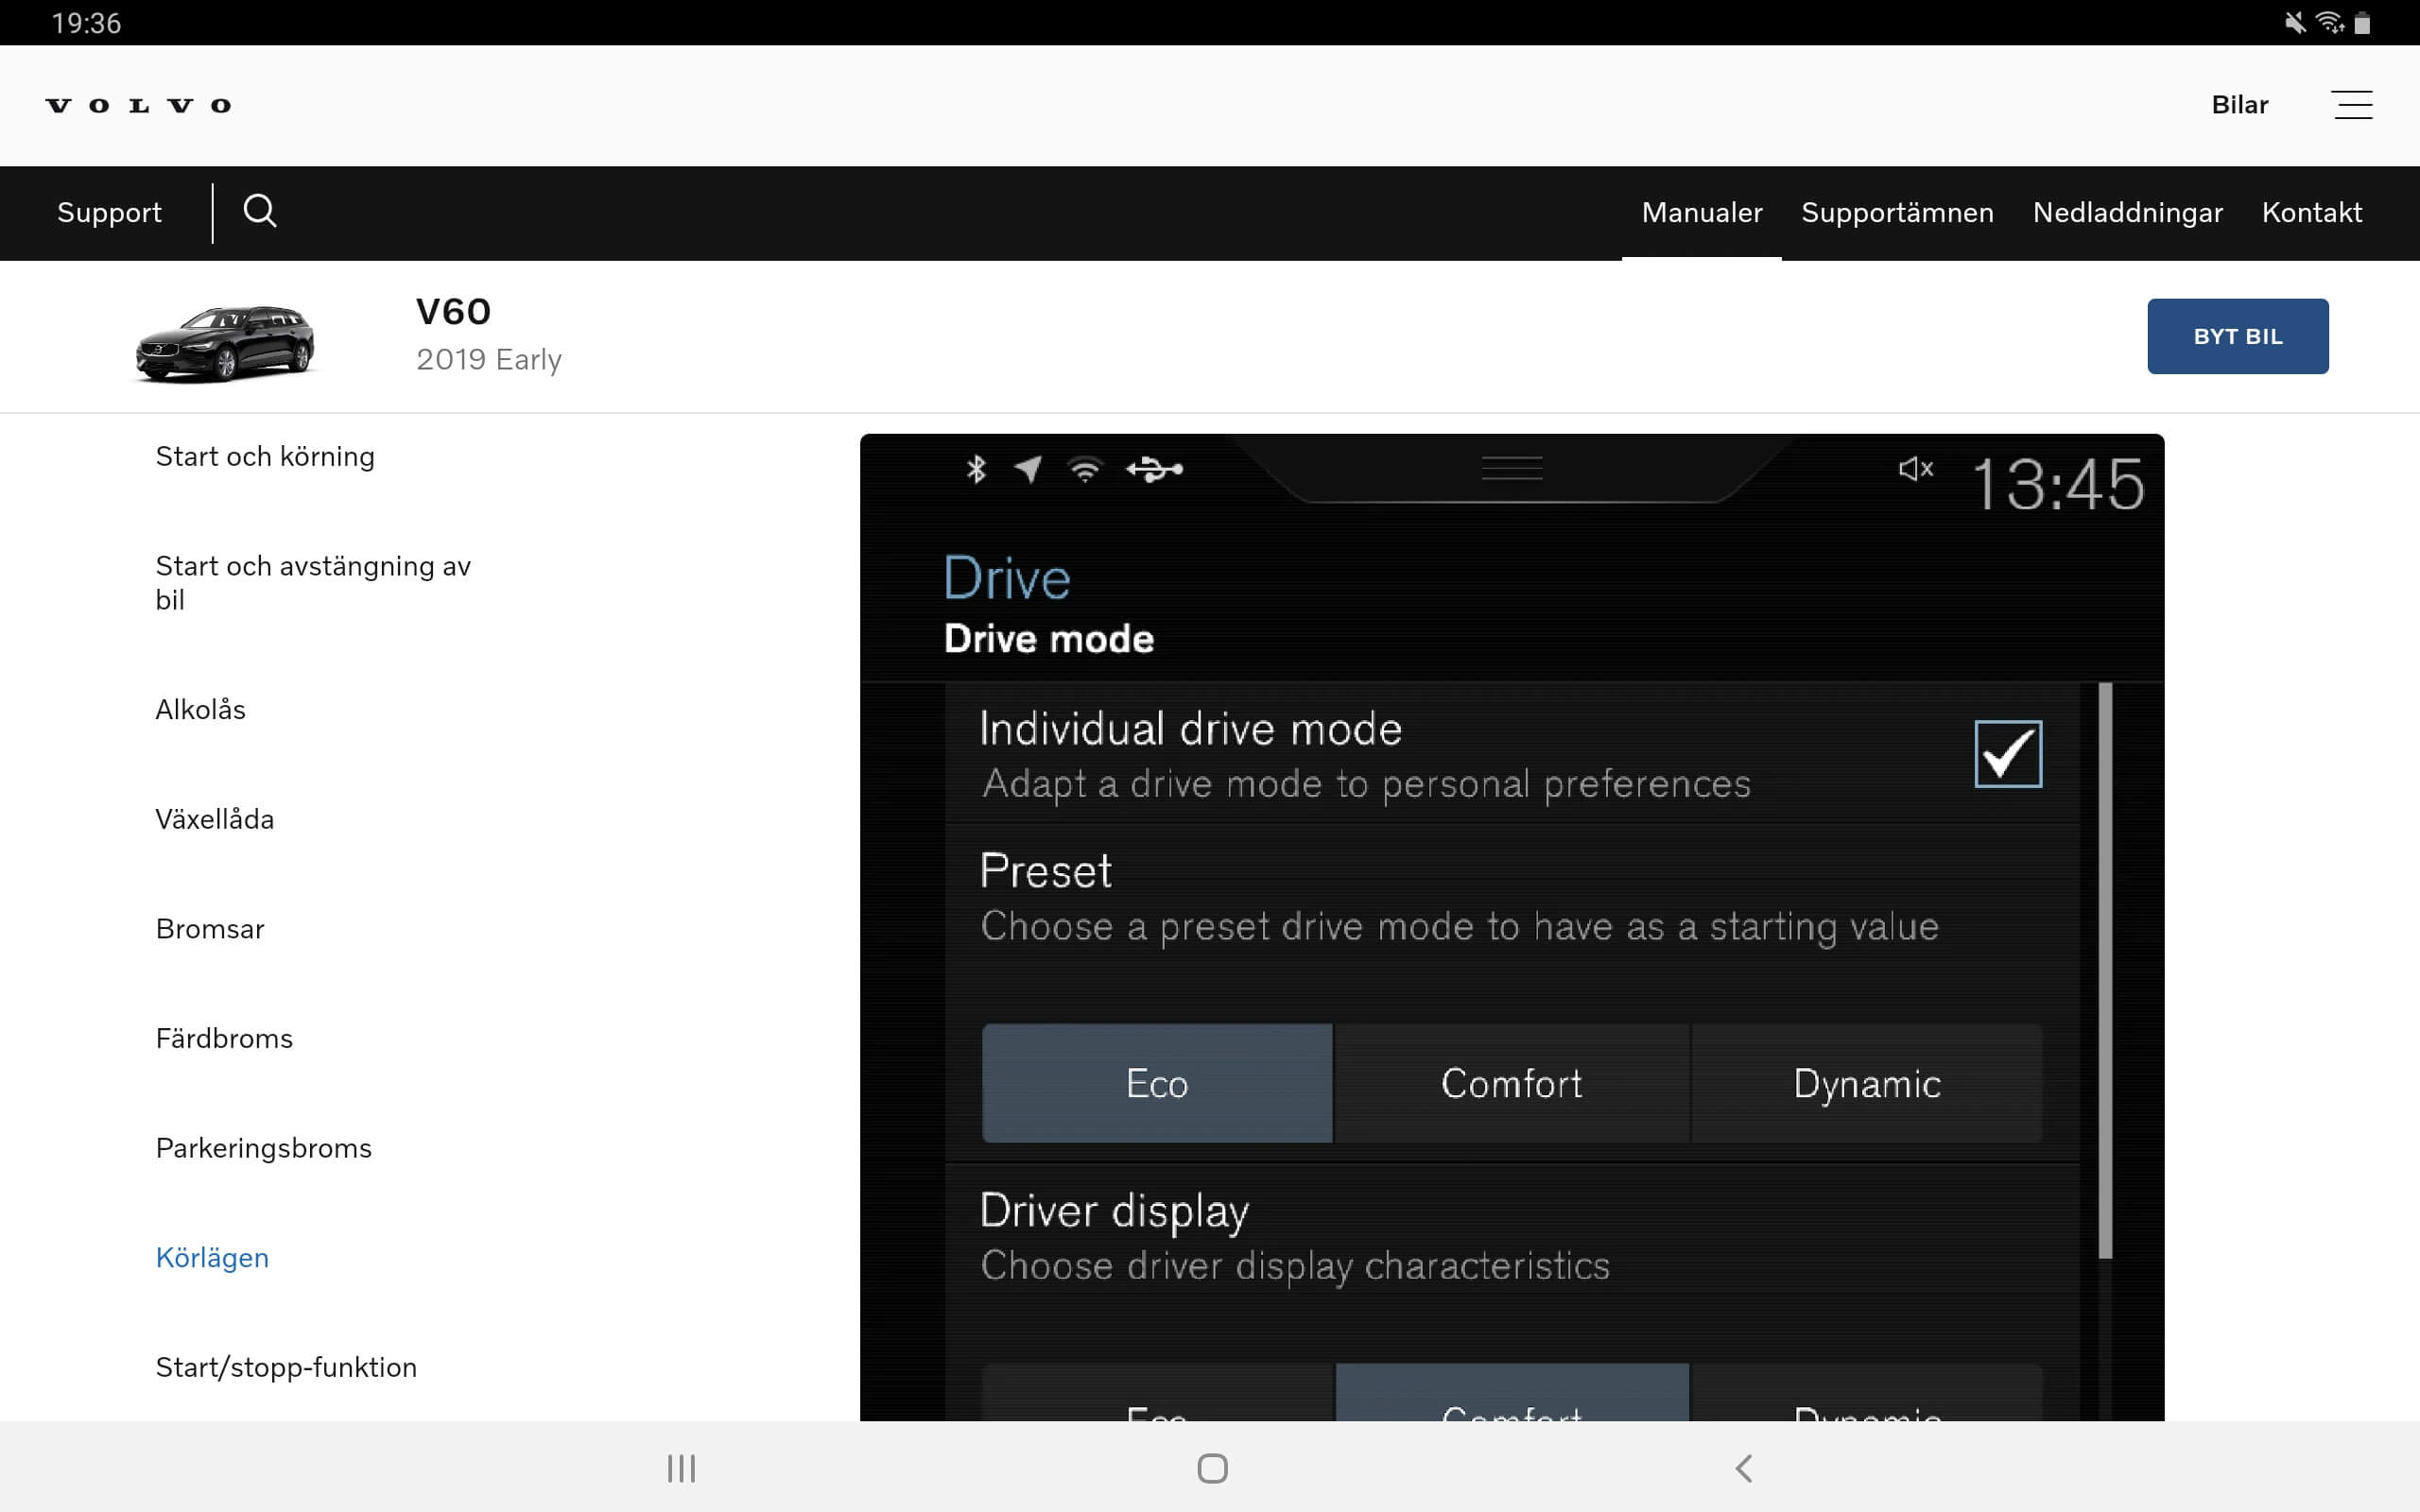Click the V60 car thumbnail image

225,343
